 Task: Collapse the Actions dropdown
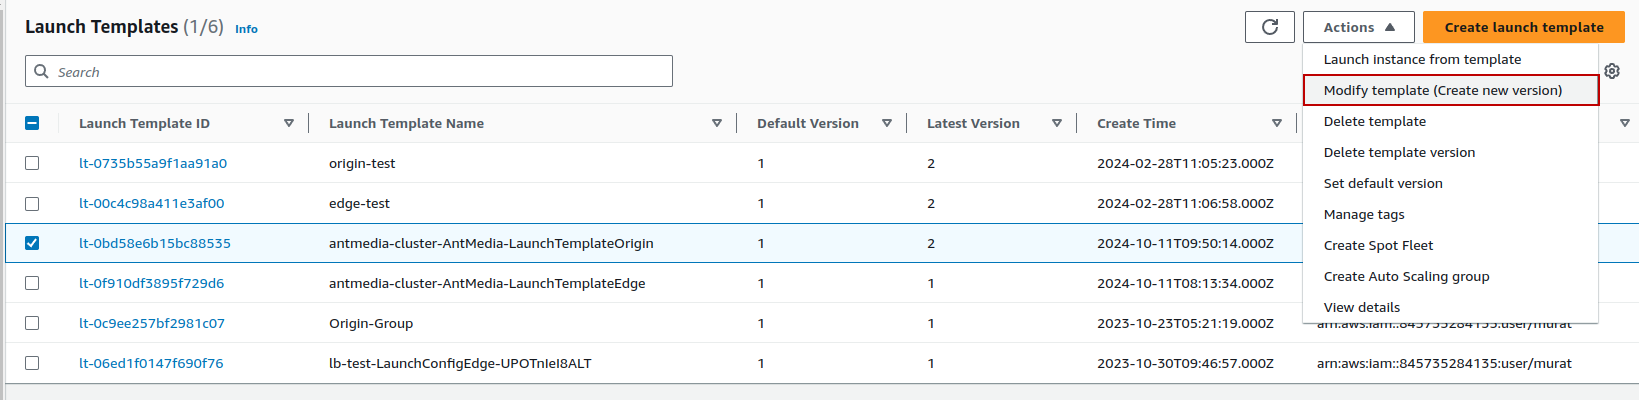1359,27
